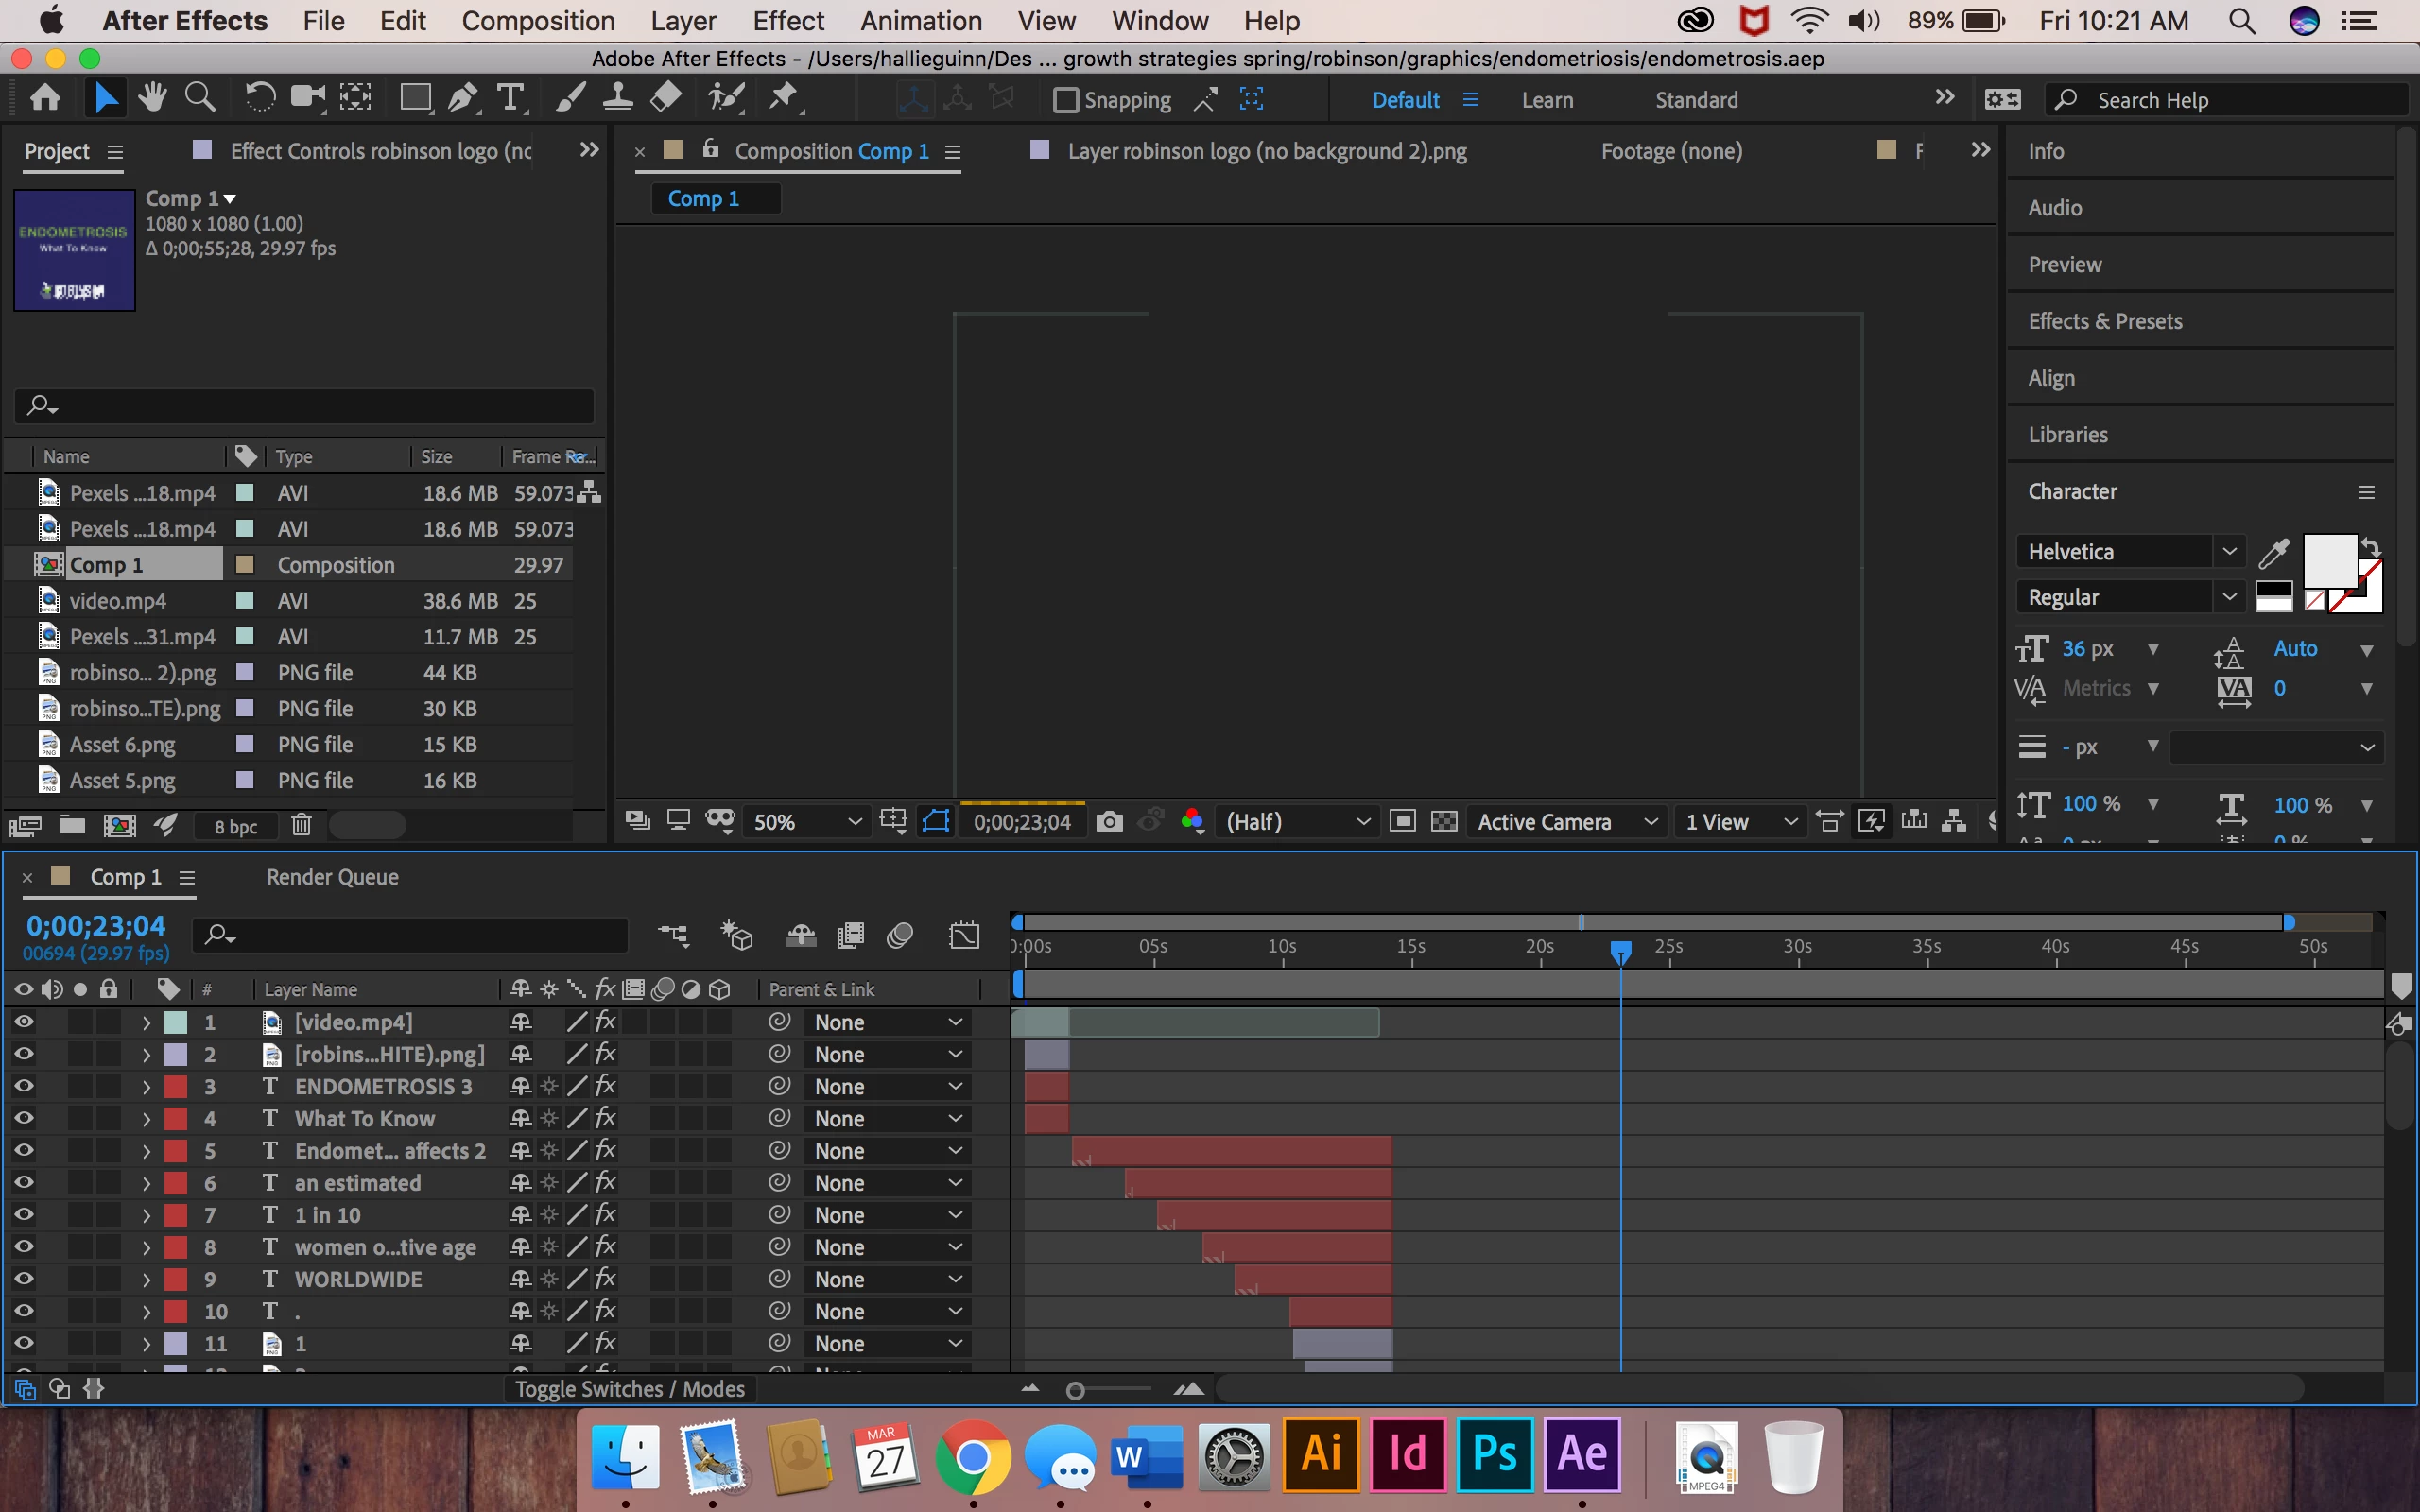Open the Animation menu
The width and height of the screenshot is (2420, 1512).
point(920,21)
